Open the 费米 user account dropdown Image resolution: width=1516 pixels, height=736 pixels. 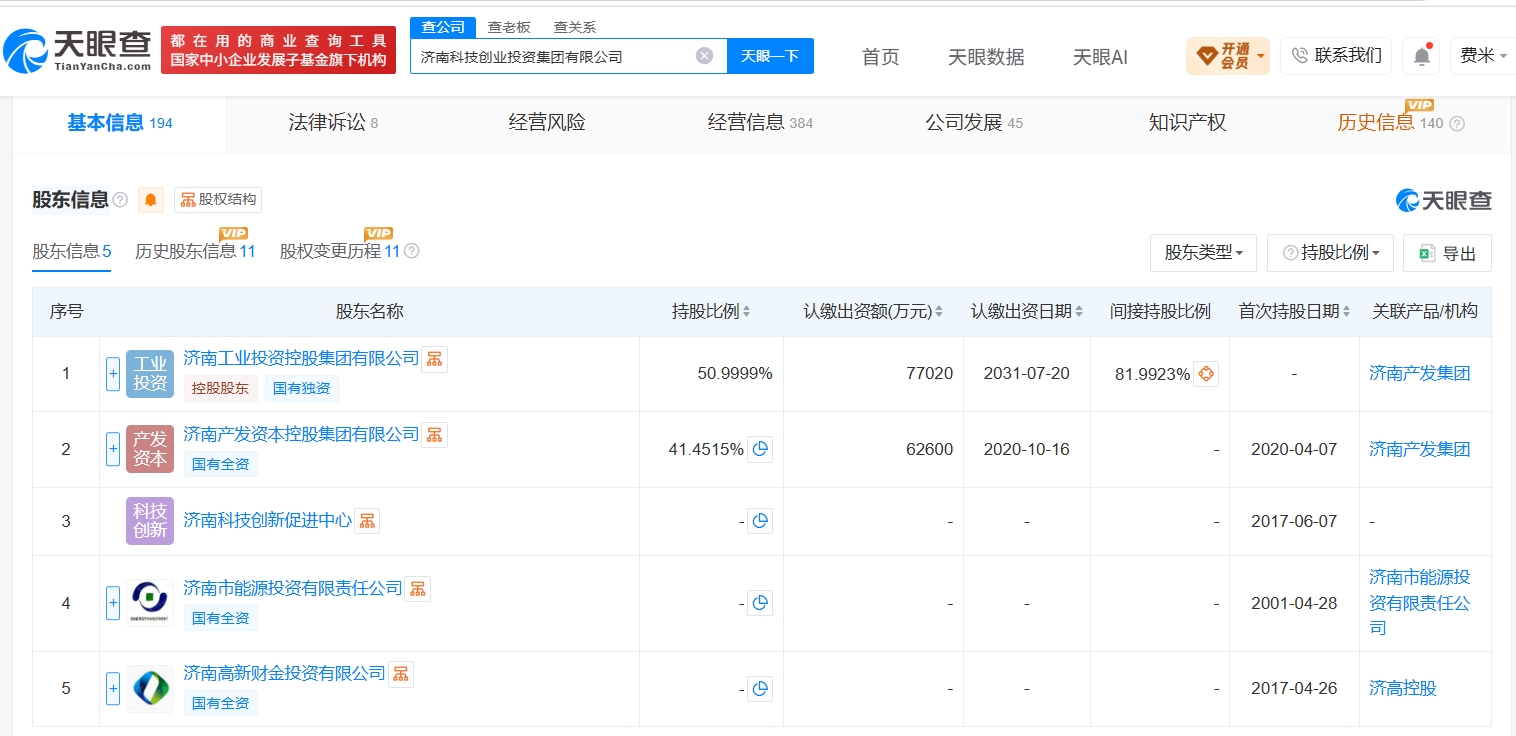click(x=1483, y=56)
